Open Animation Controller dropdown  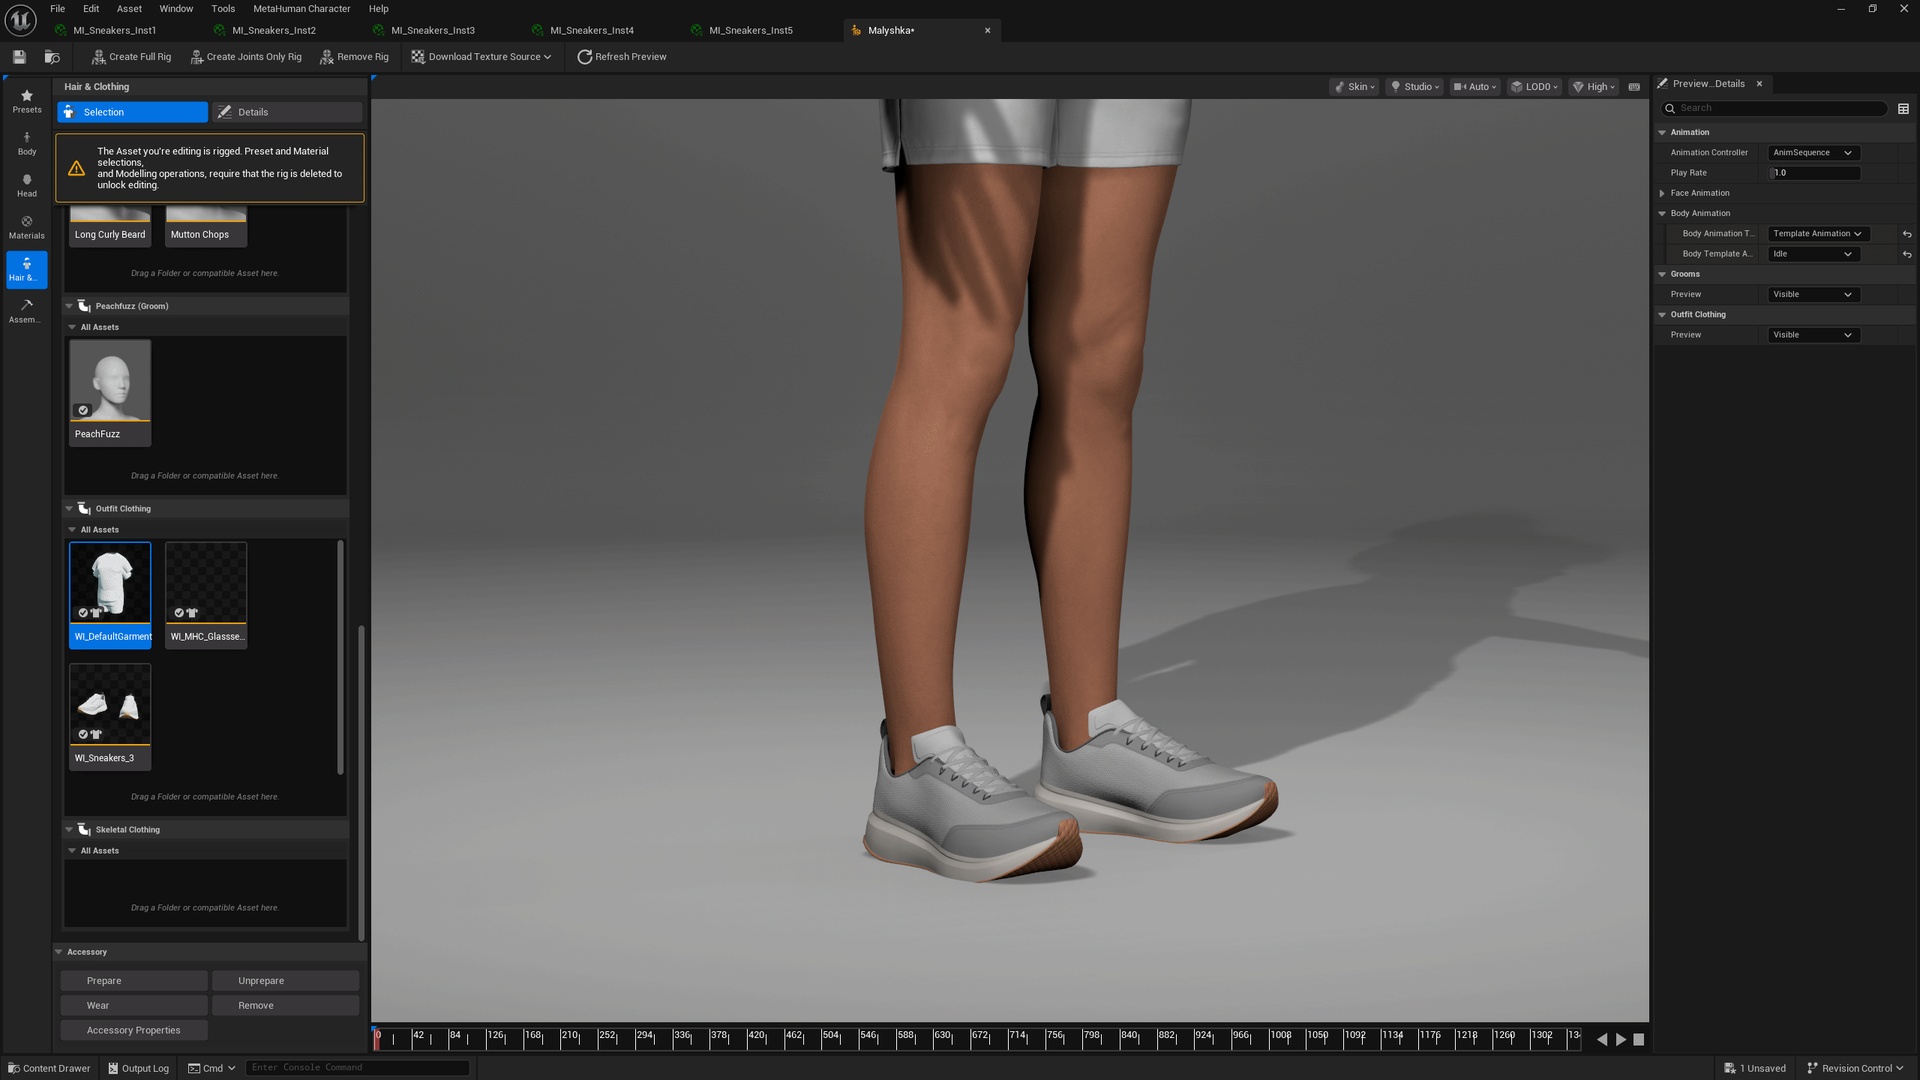(1813, 153)
